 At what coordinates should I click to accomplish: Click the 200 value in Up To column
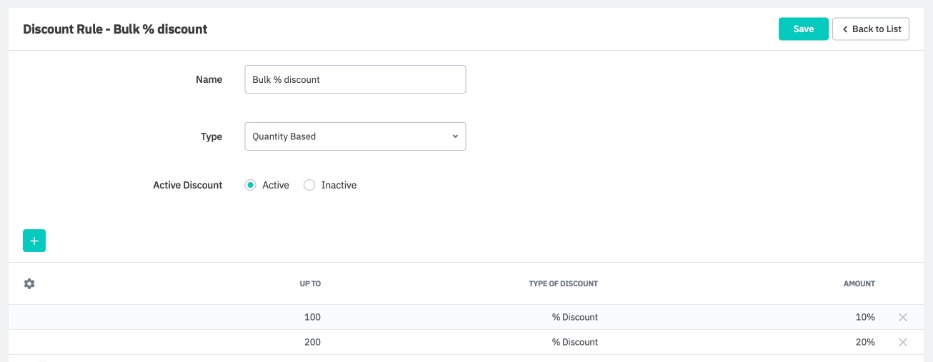click(x=312, y=342)
